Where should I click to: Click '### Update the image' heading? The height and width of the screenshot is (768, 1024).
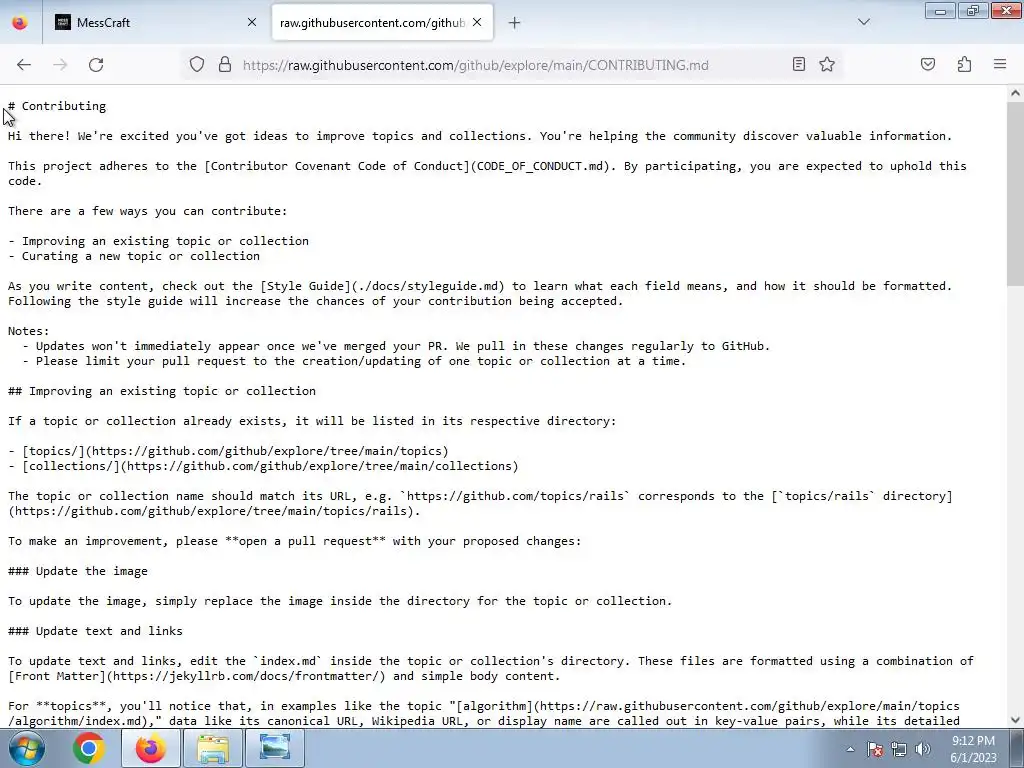click(78, 571)
